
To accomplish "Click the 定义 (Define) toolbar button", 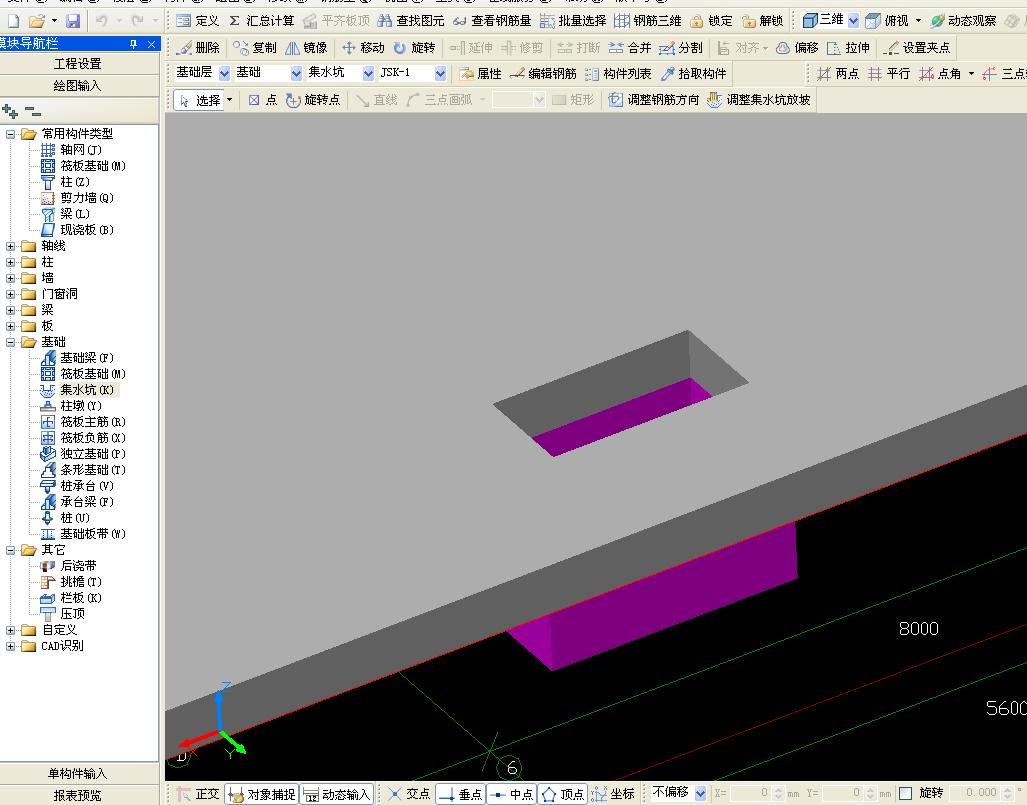I will [197, 21].
